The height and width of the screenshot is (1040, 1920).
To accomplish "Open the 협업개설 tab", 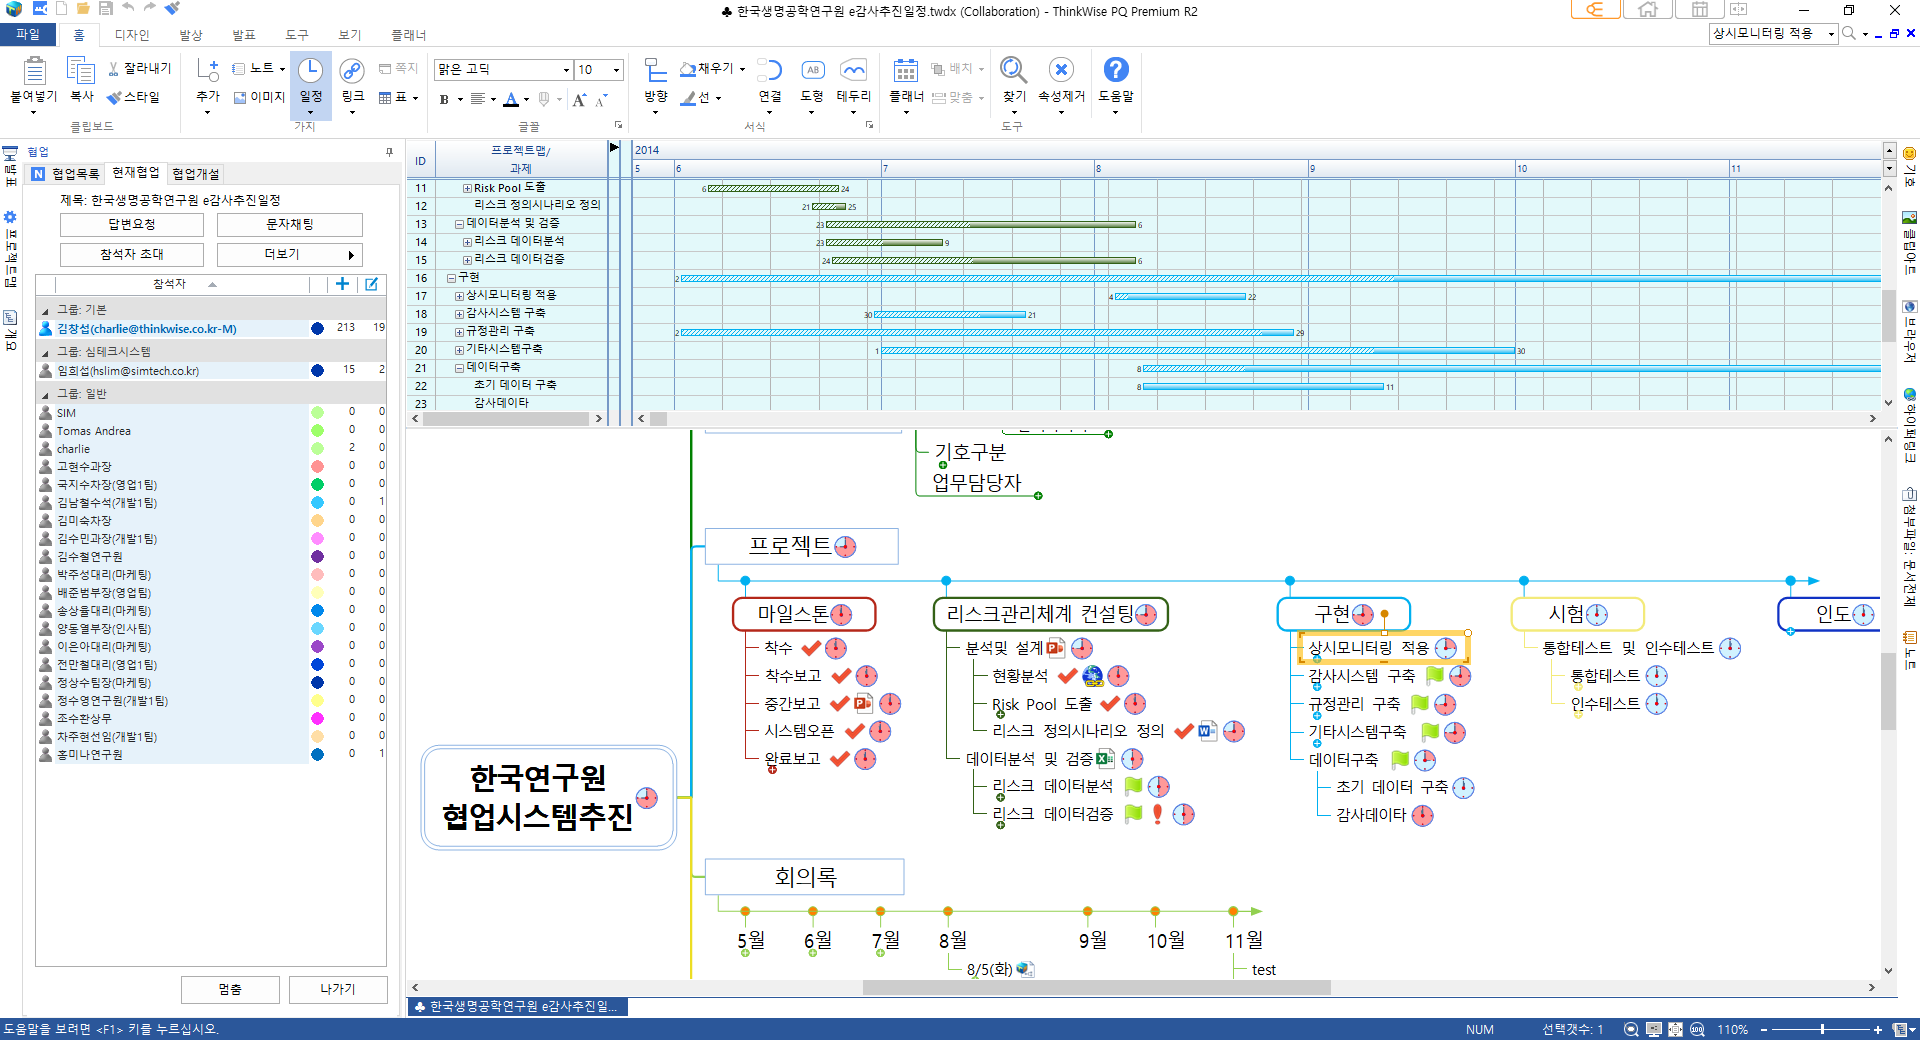I will pos(195,174).
